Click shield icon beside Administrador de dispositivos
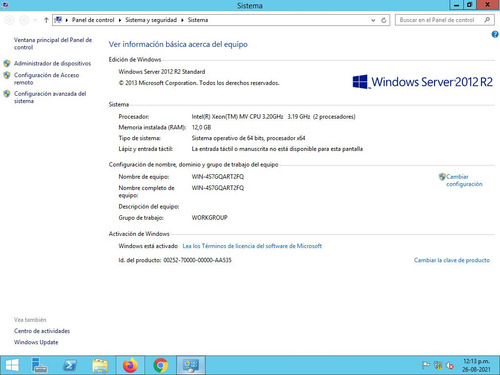The image size is (500, 375). (7, 63)
